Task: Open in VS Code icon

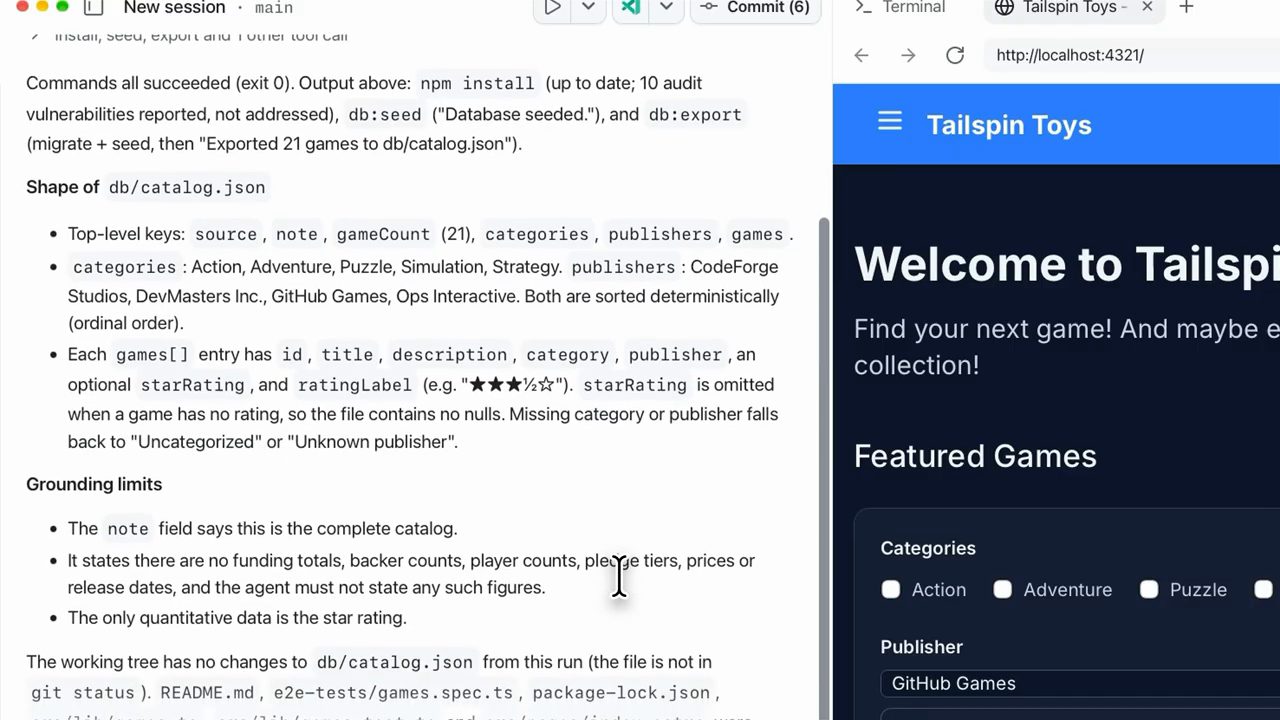Action: click(631, 7)
